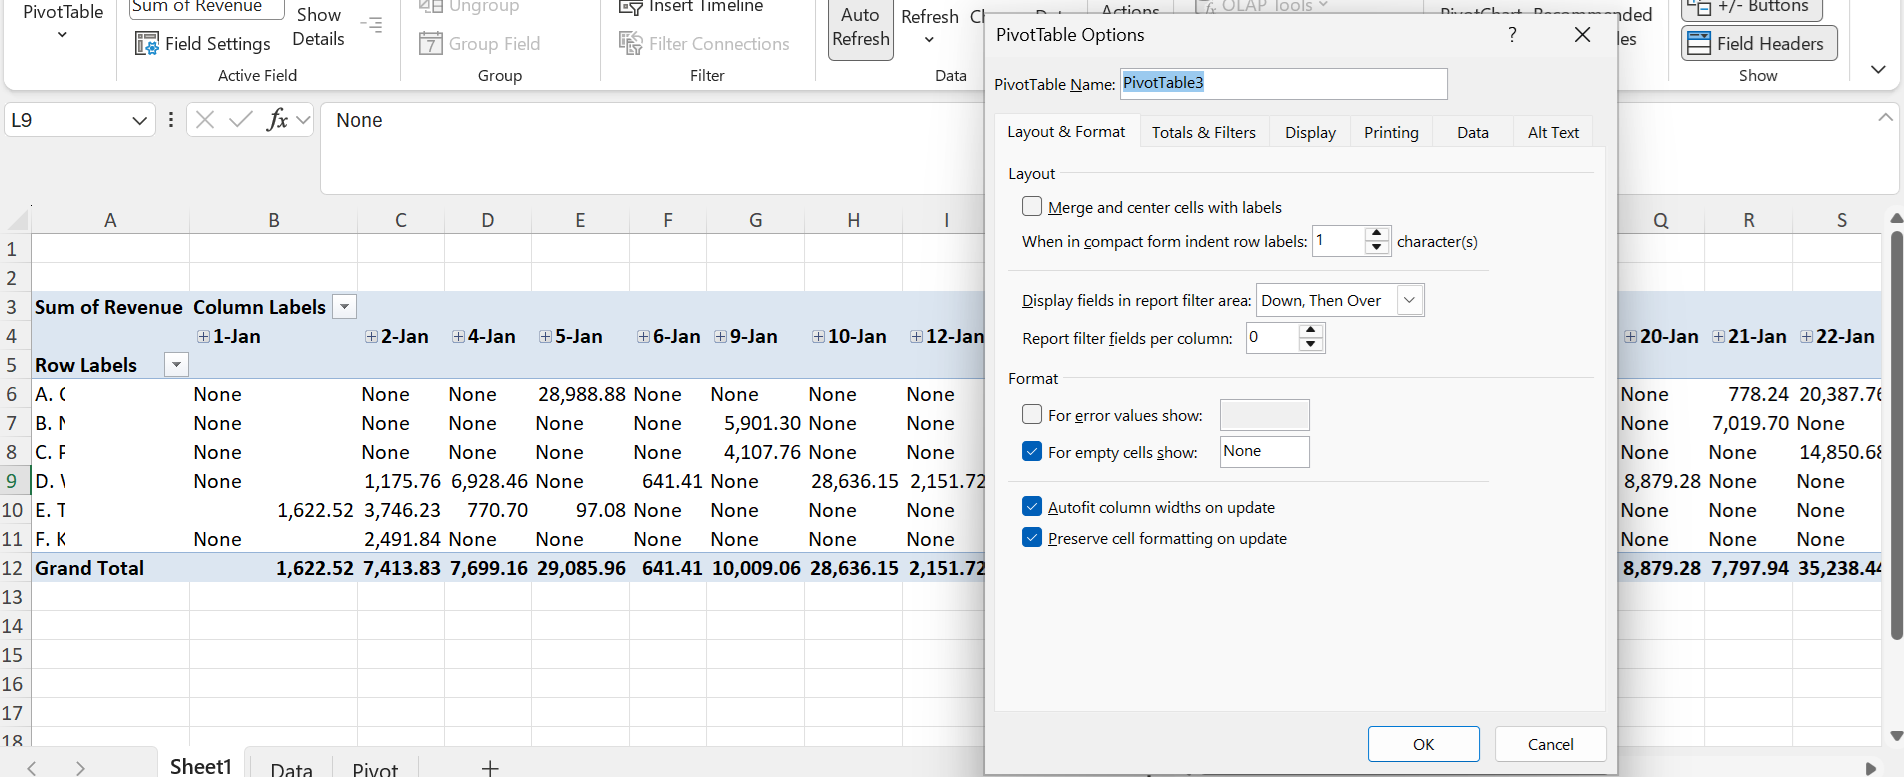This screenshot has width=1904, height=777.
Task: Click the confirm entry checkmark in formula bar
Action: [x=241, y=120]
